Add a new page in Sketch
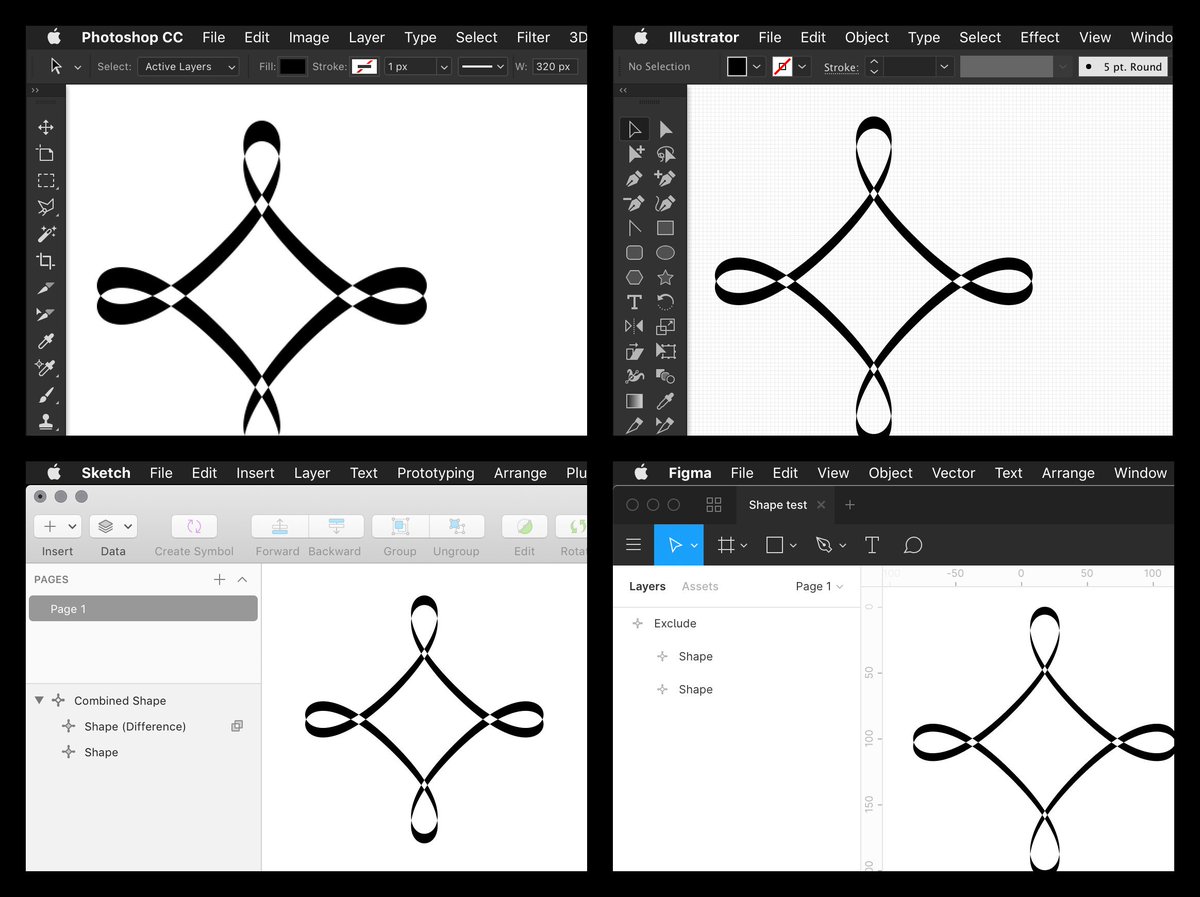 (219, 579)
